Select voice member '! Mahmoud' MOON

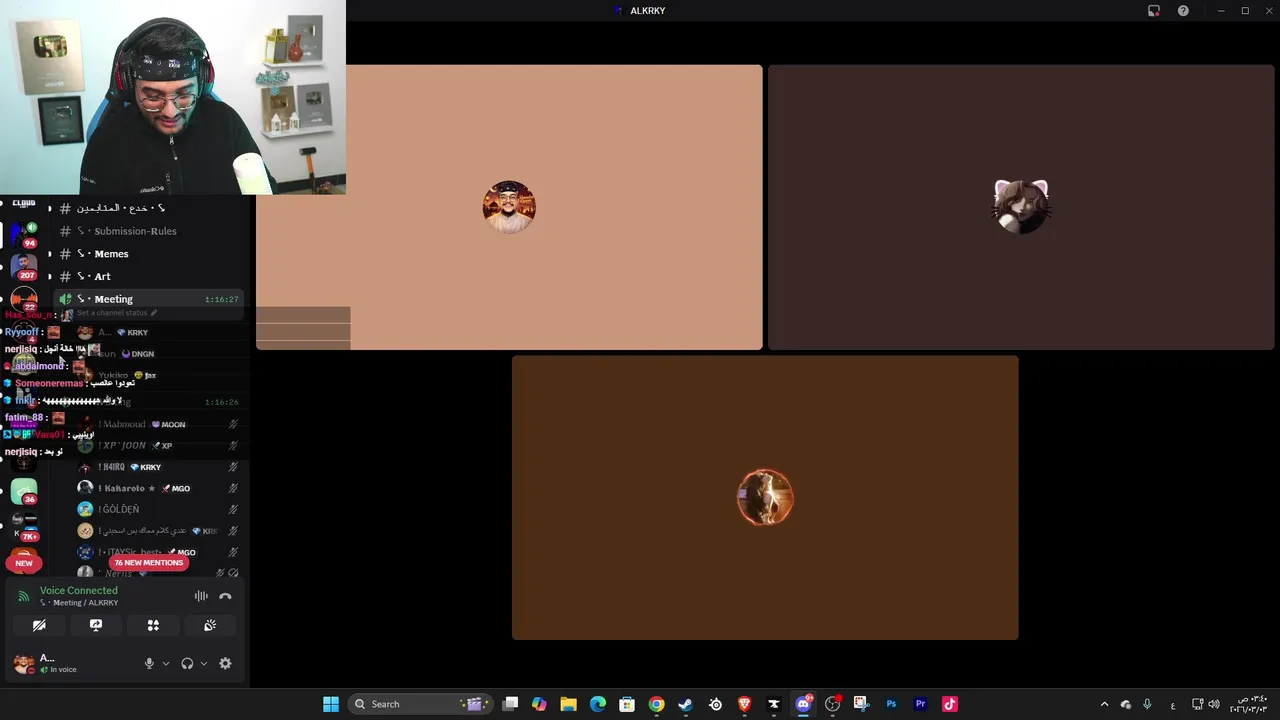tap(158, 424)
